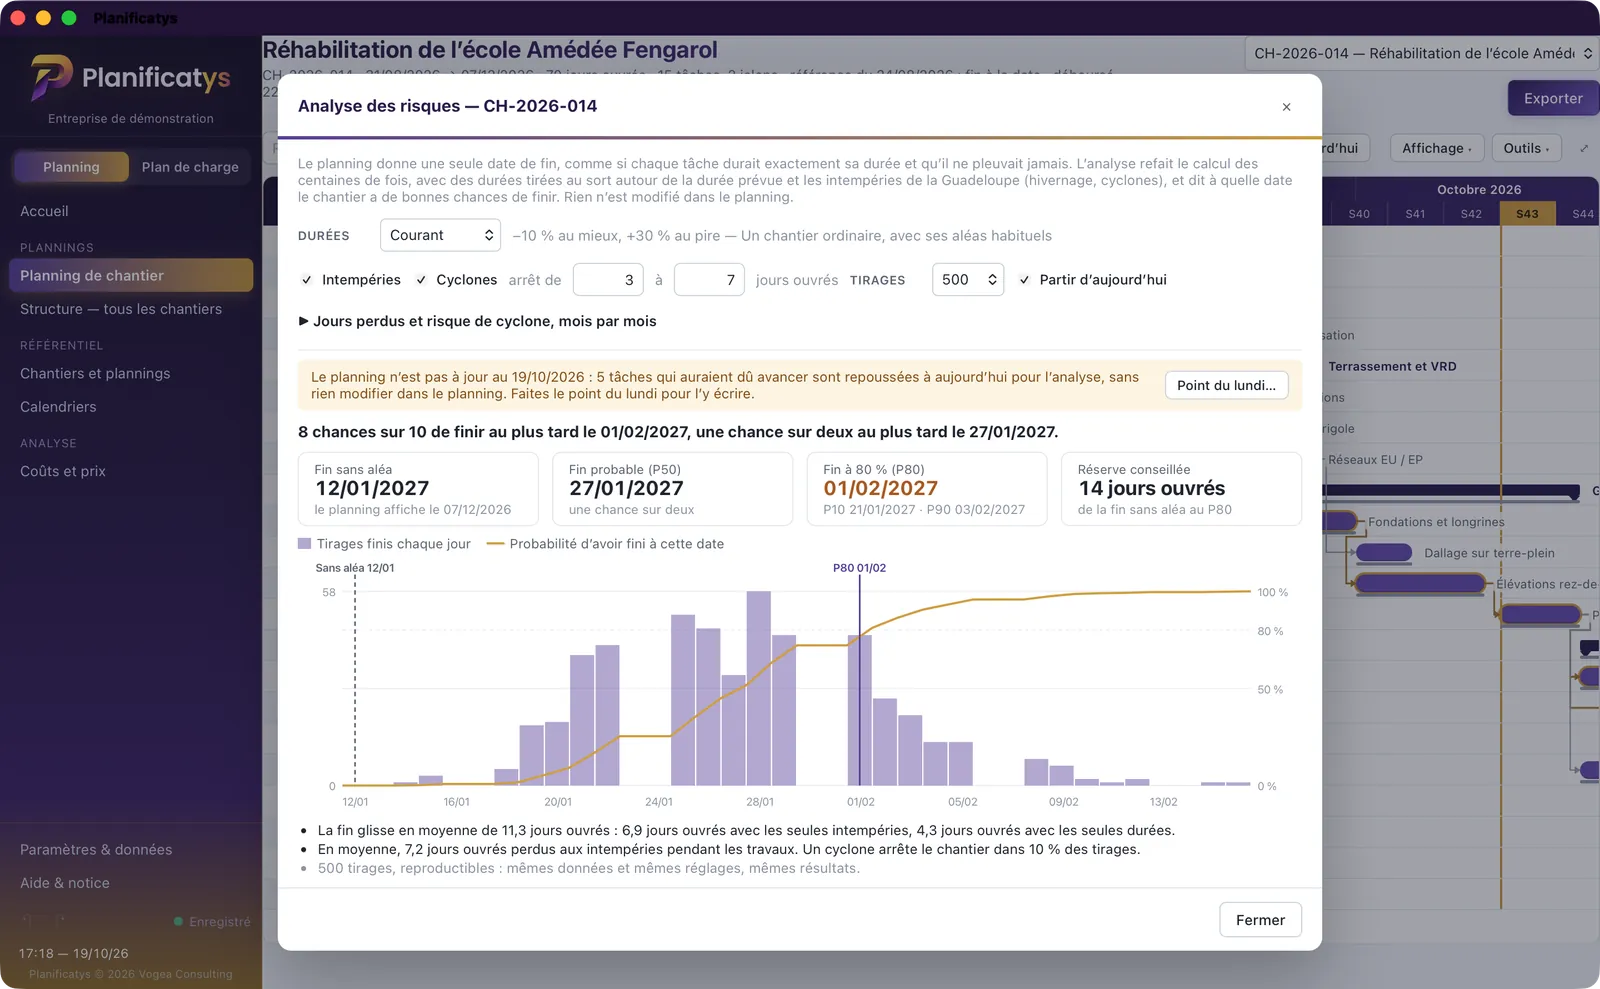The image size is (1600, 989).
Task: Select the Fin à 80 % 01/02/2027 card
Action: click(x=927, y=489)
